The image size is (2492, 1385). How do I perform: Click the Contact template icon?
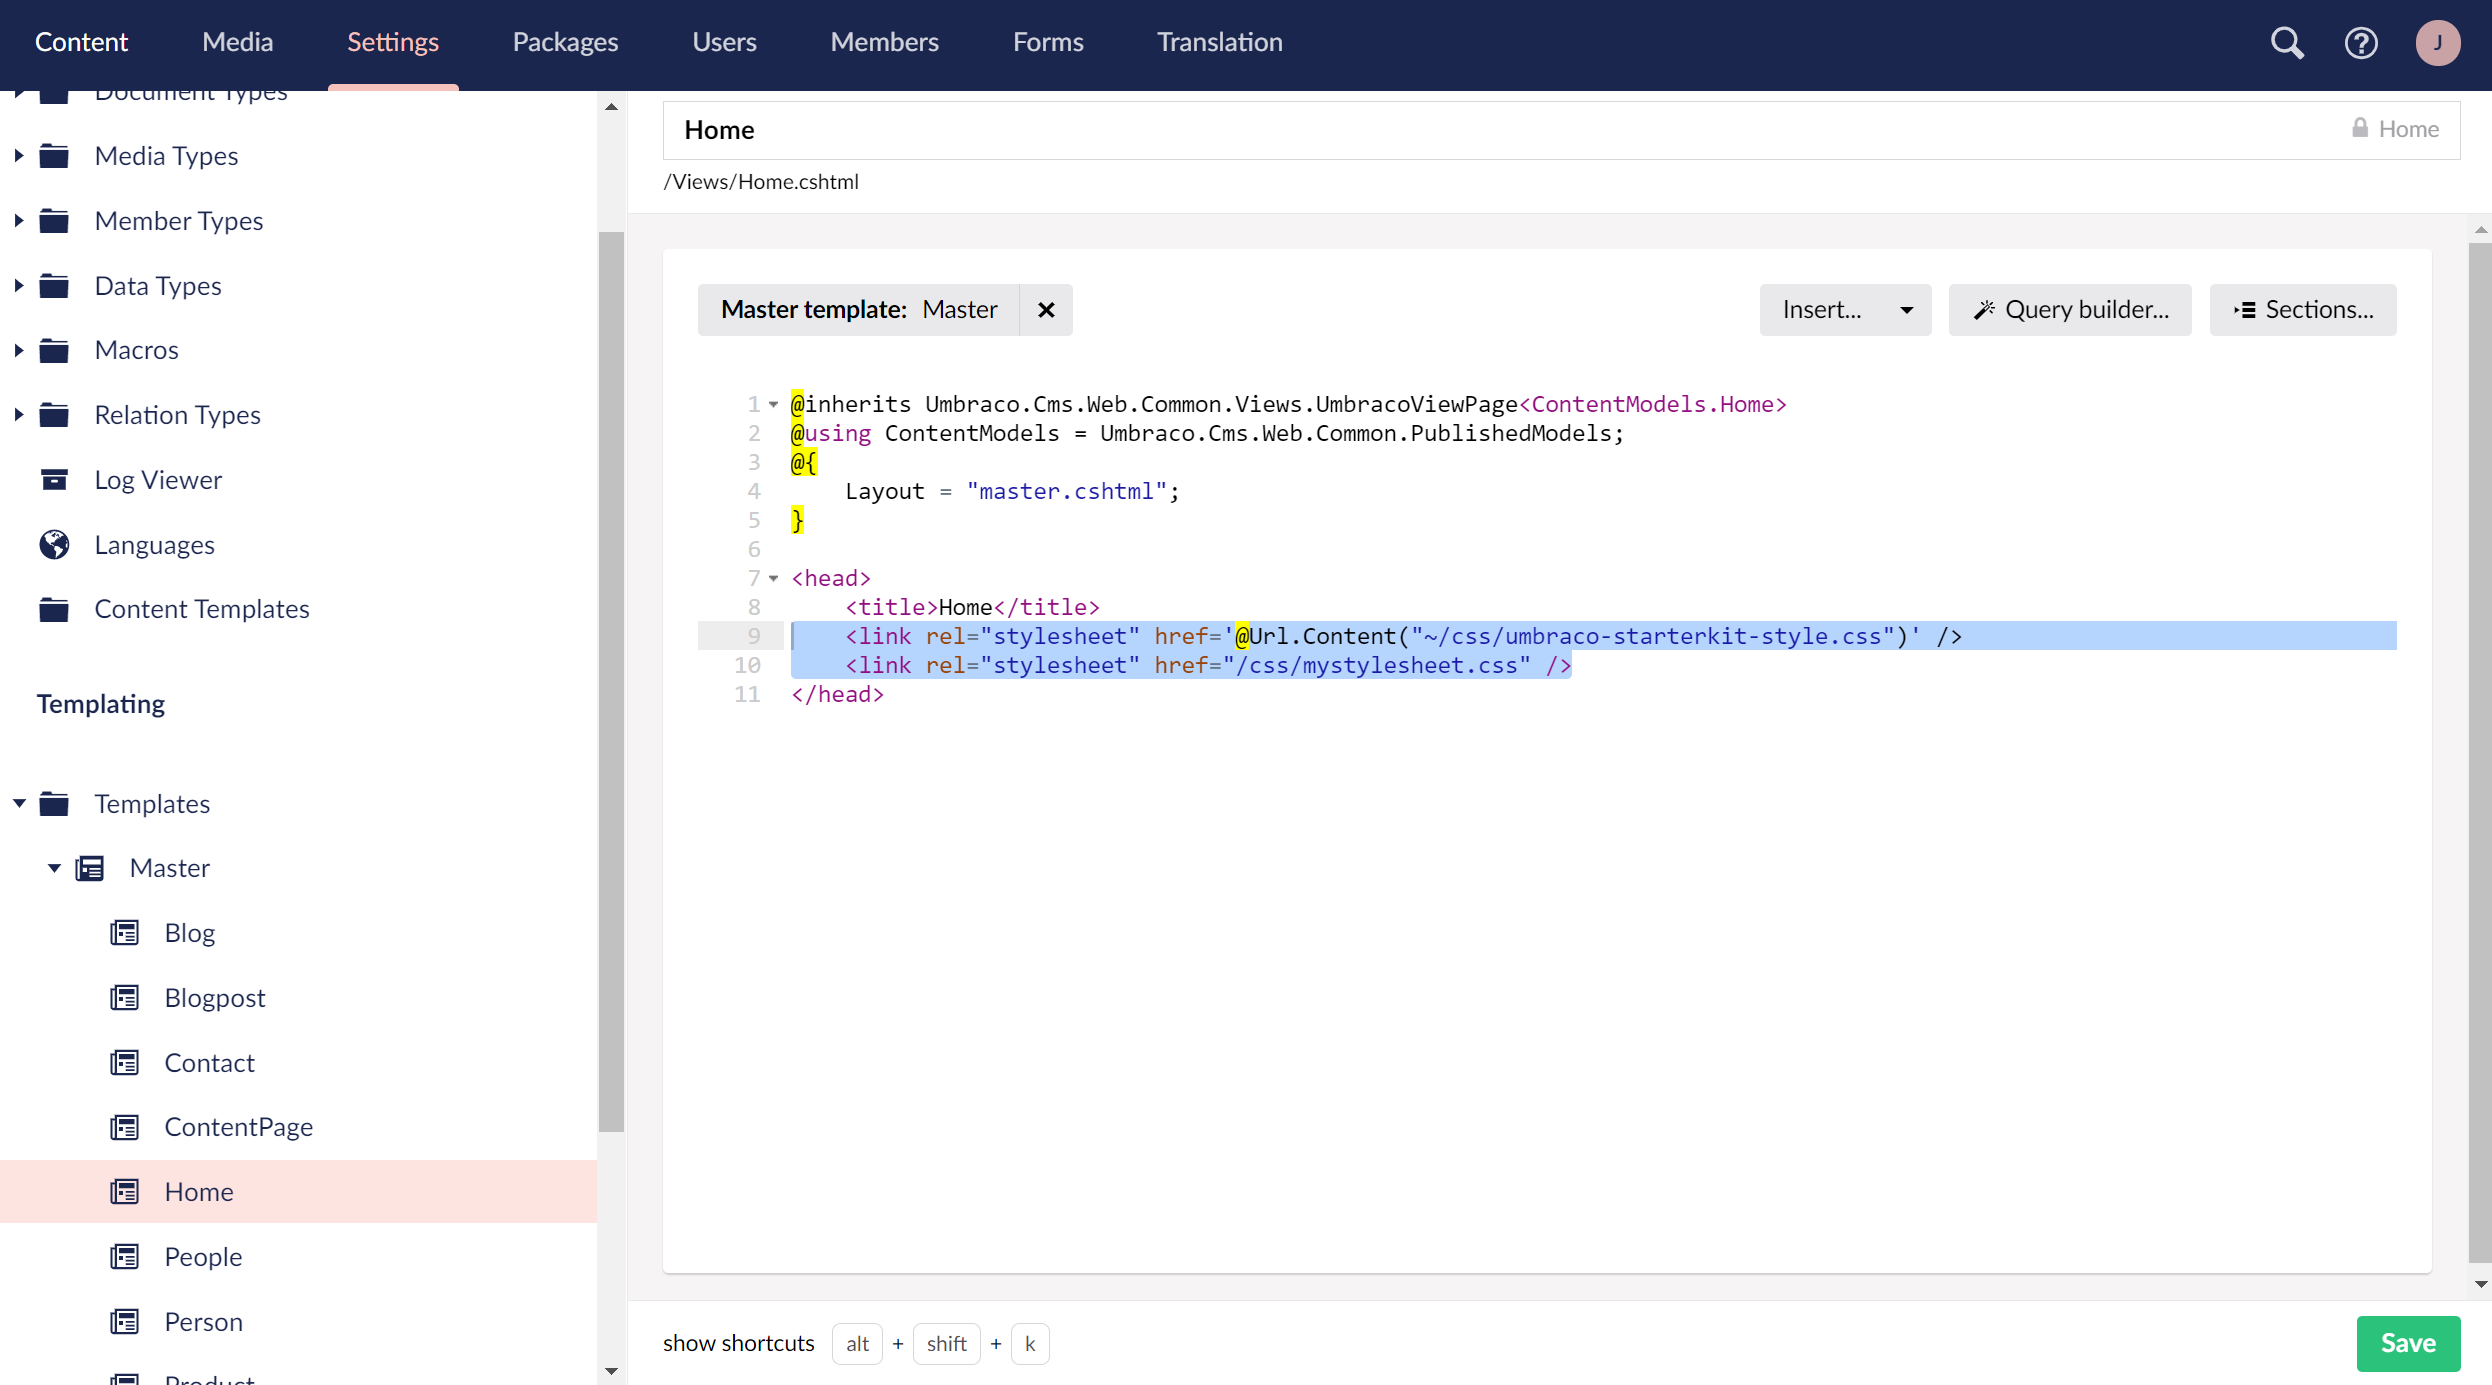124,1063
